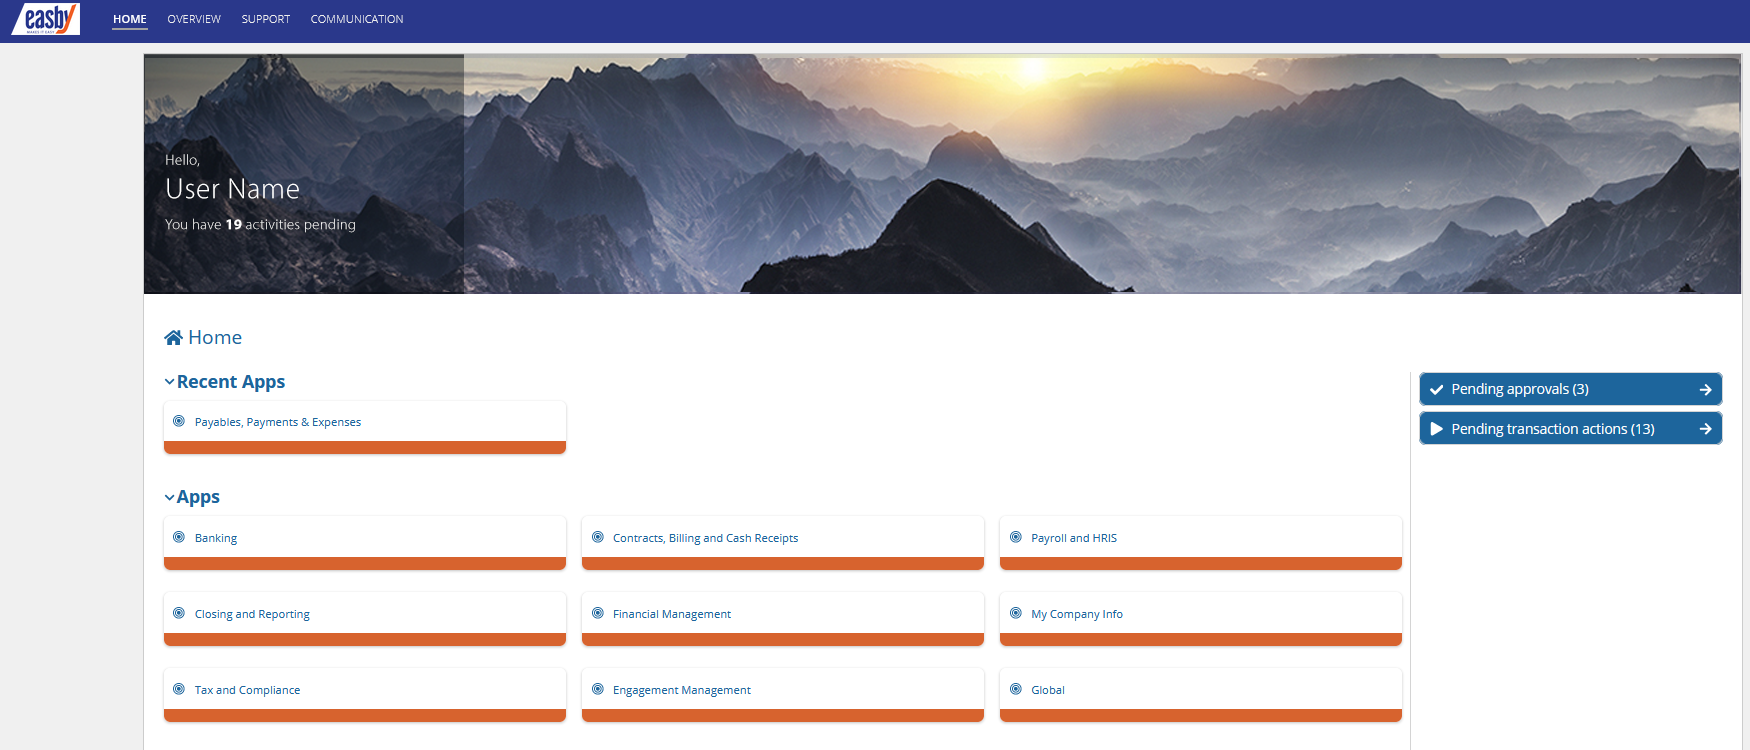Open the Overview menu

[194, 19]
